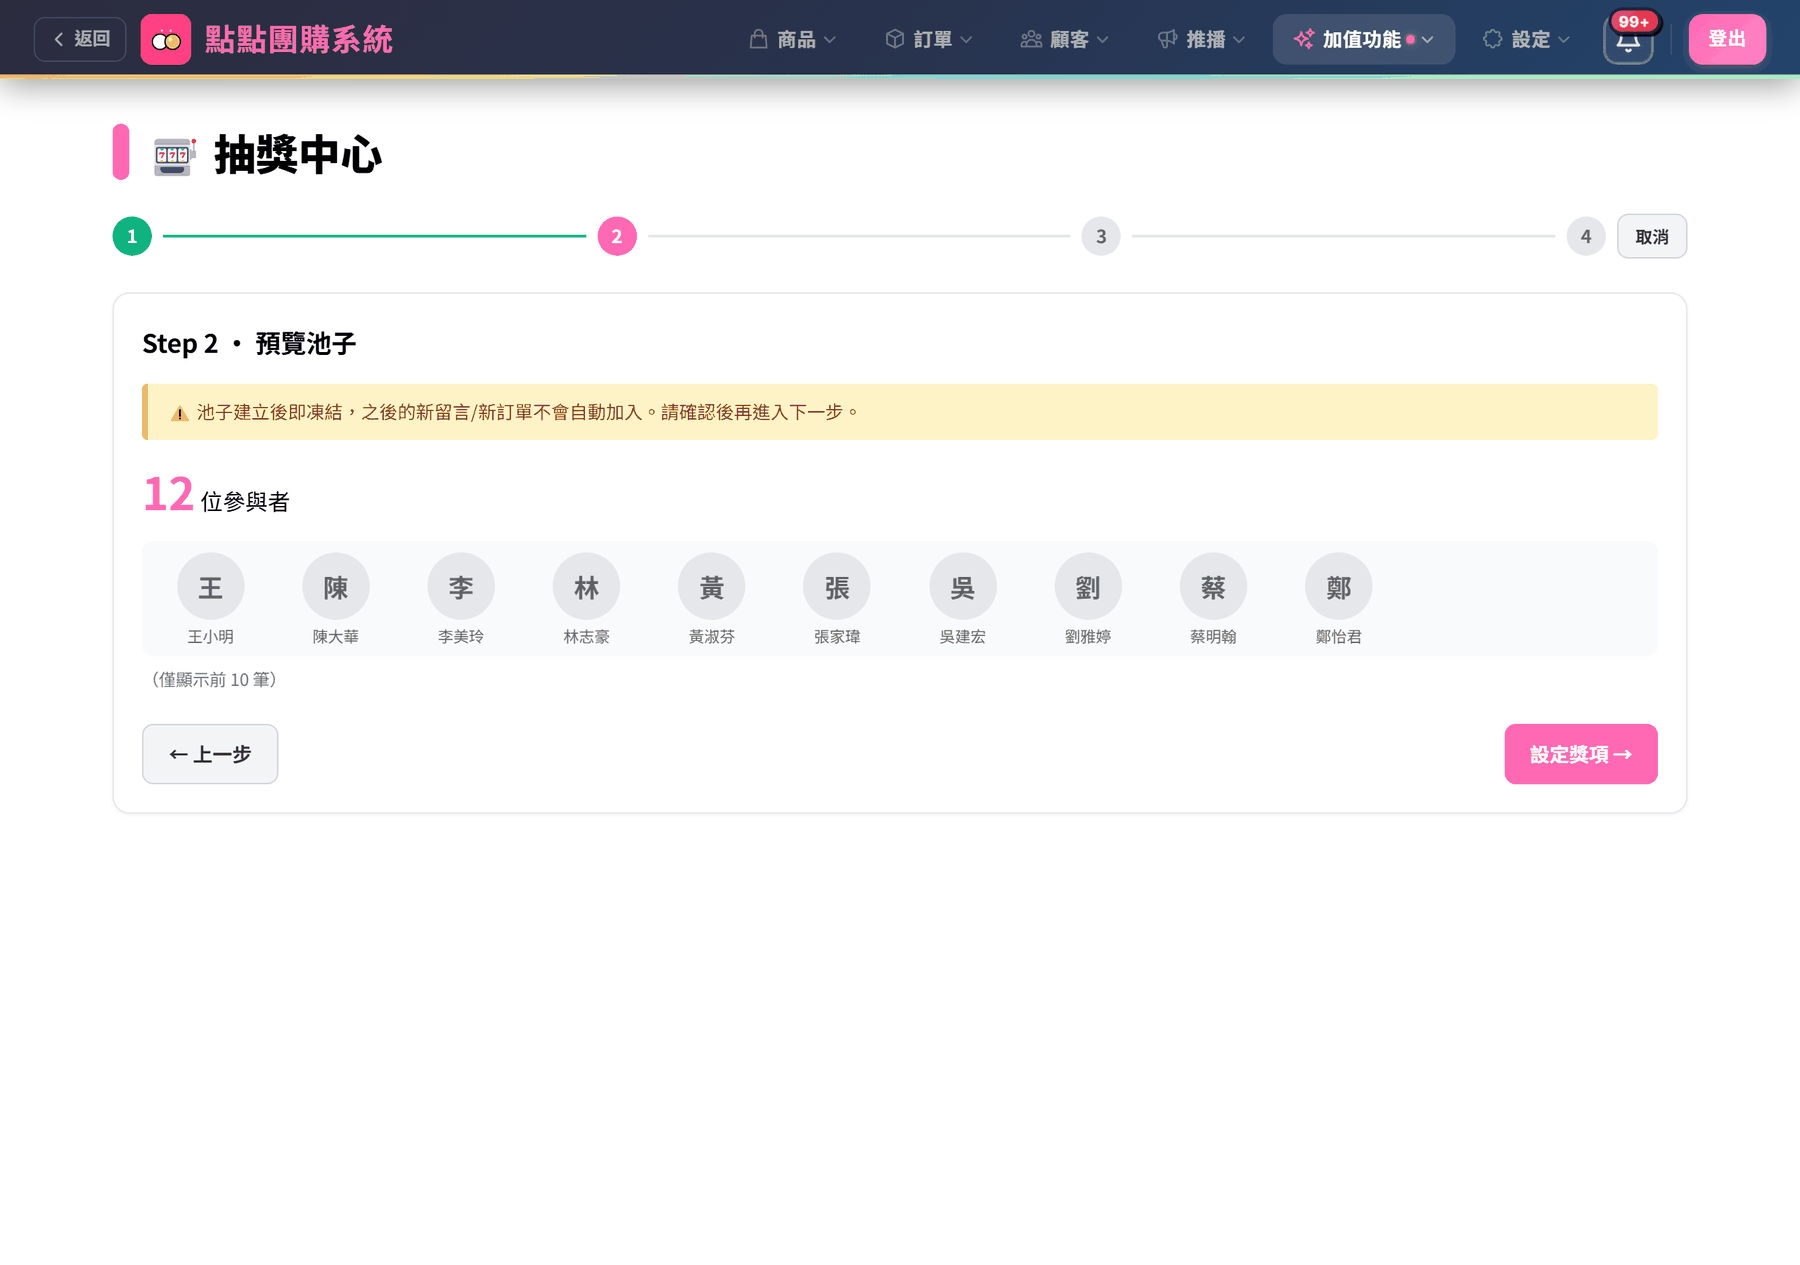Click step 4 circle in the progress stepper
Image resolution: width=1800 pixels, height=1265 pixels.
[1586, 237]
